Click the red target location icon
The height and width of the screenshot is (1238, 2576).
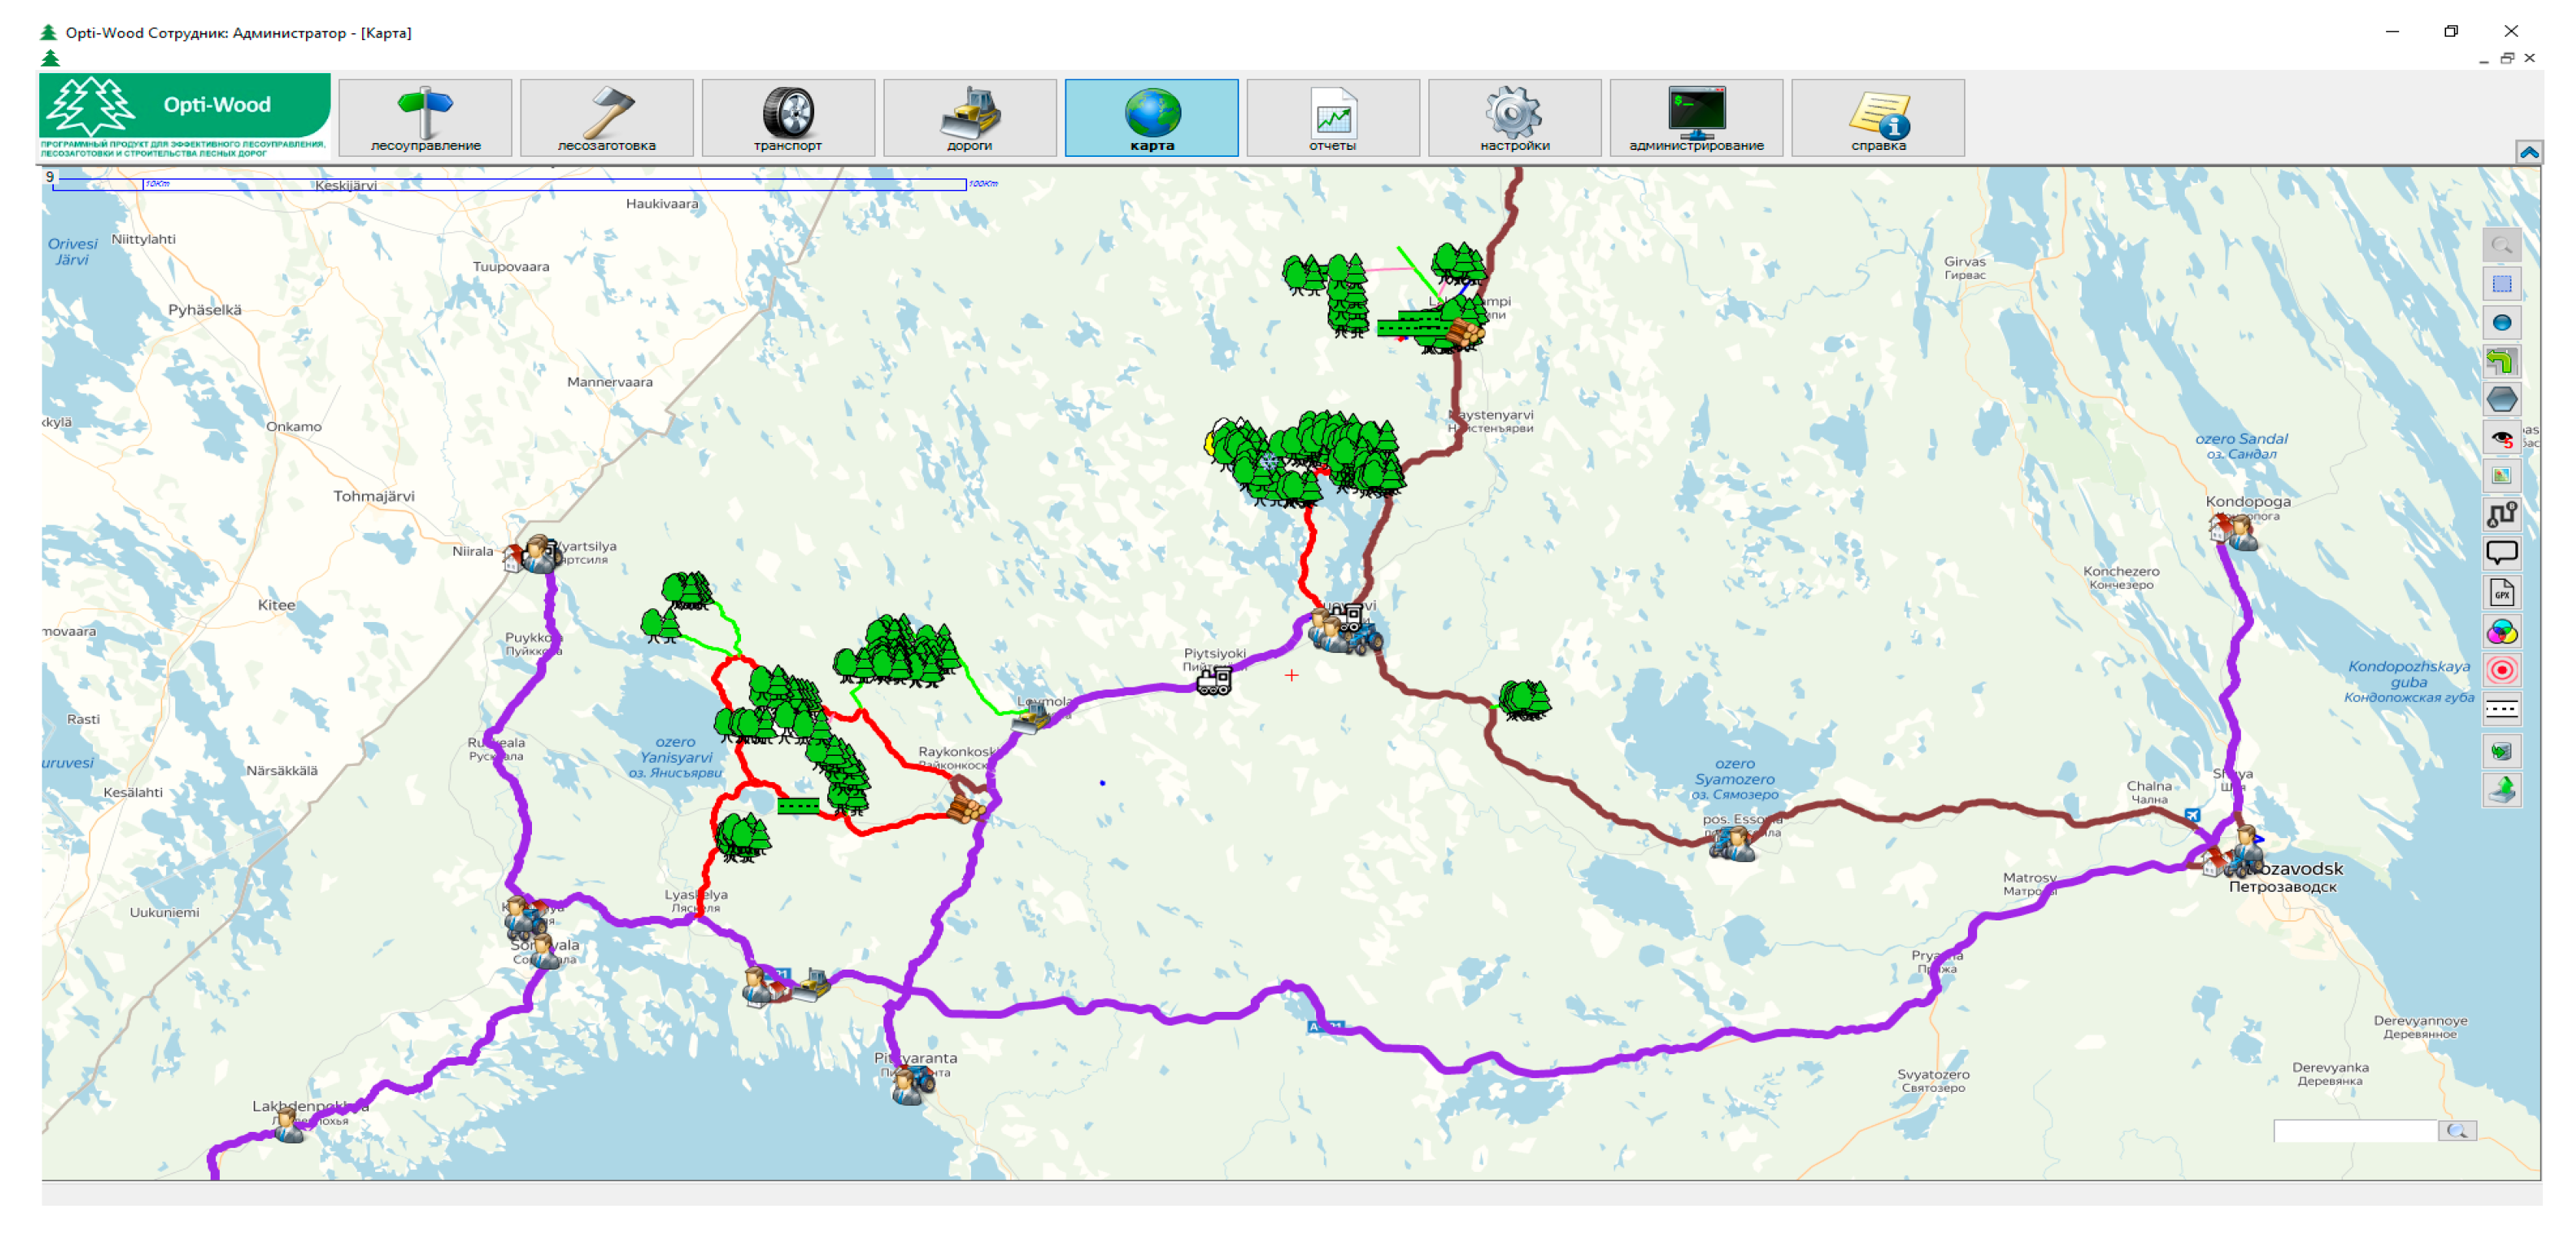tap(2501, 670)
